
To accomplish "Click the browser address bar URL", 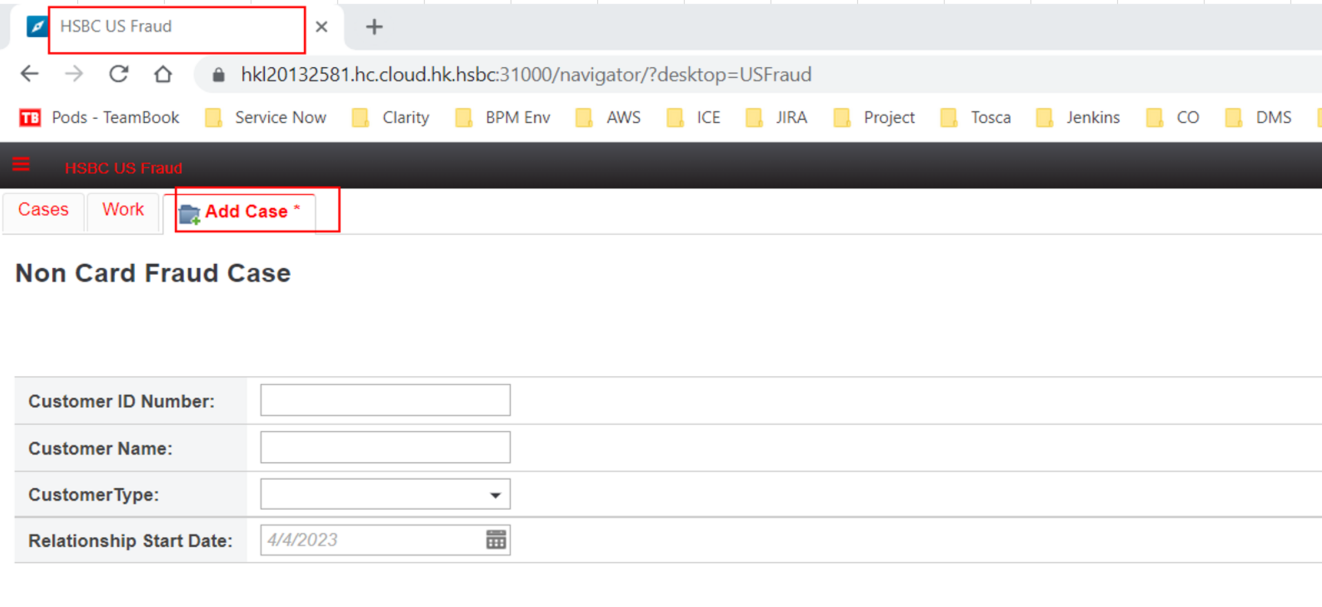I will click(526, 75).
